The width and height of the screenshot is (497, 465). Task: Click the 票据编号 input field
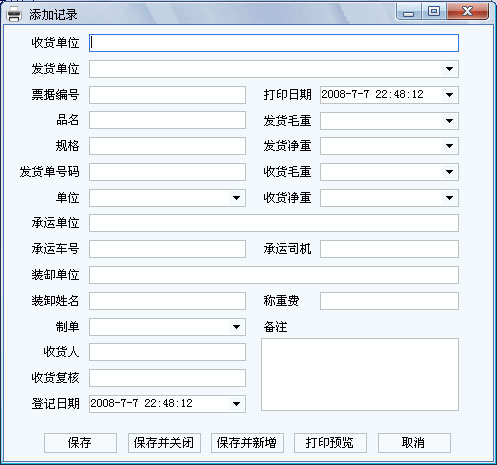(x=167, y=95)
